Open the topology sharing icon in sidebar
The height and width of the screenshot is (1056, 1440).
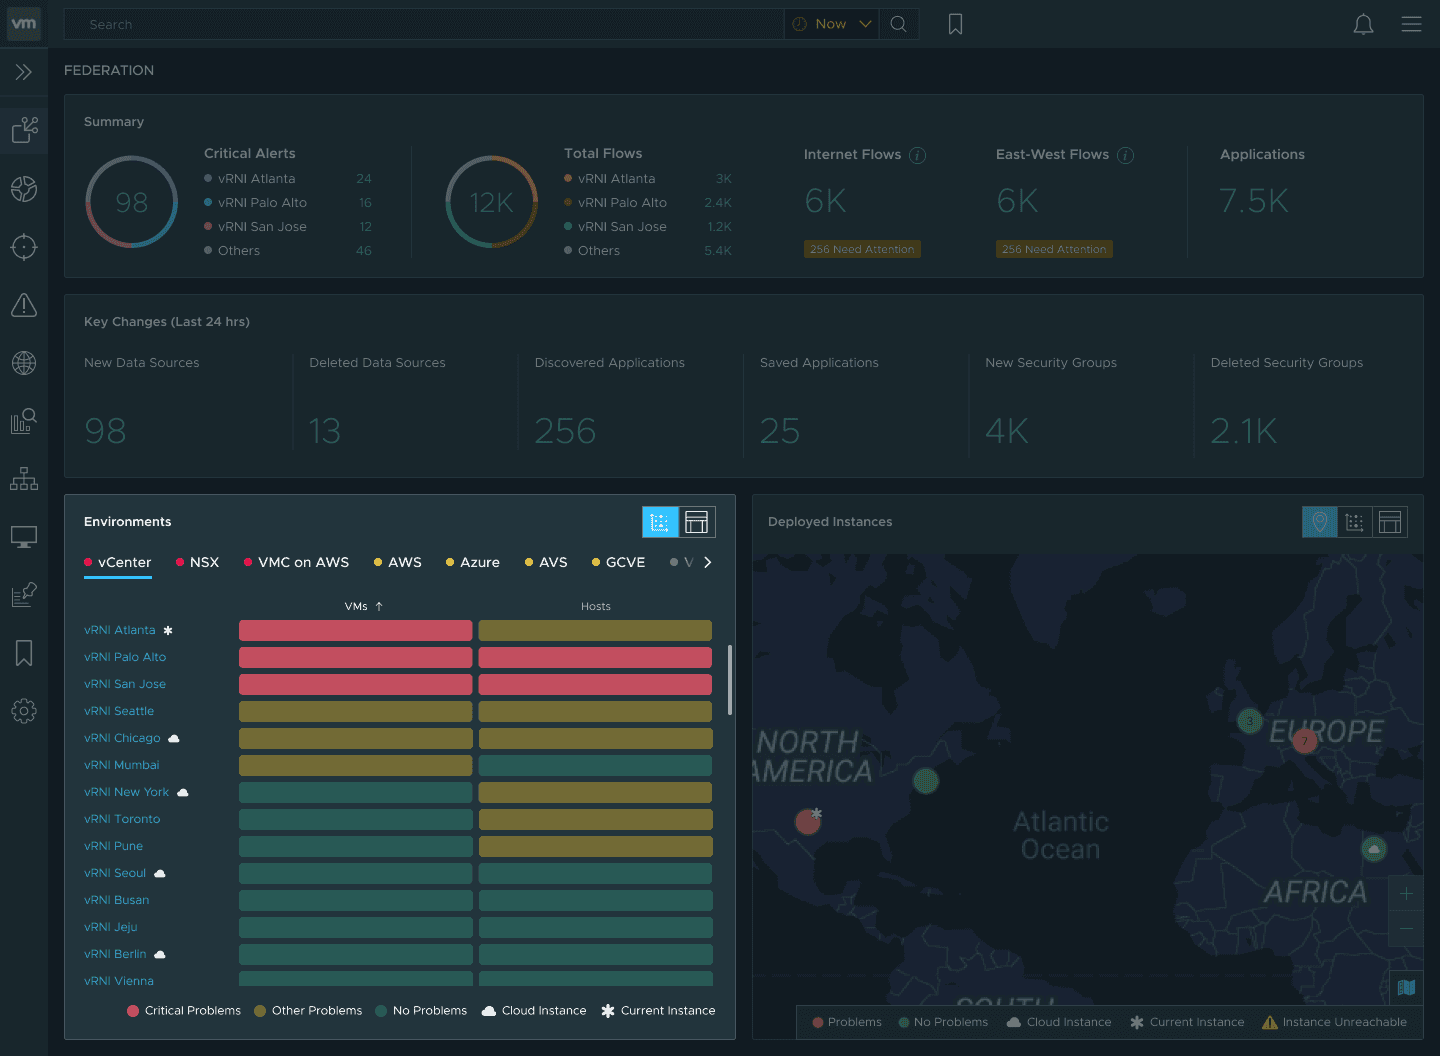click(24, 130)
